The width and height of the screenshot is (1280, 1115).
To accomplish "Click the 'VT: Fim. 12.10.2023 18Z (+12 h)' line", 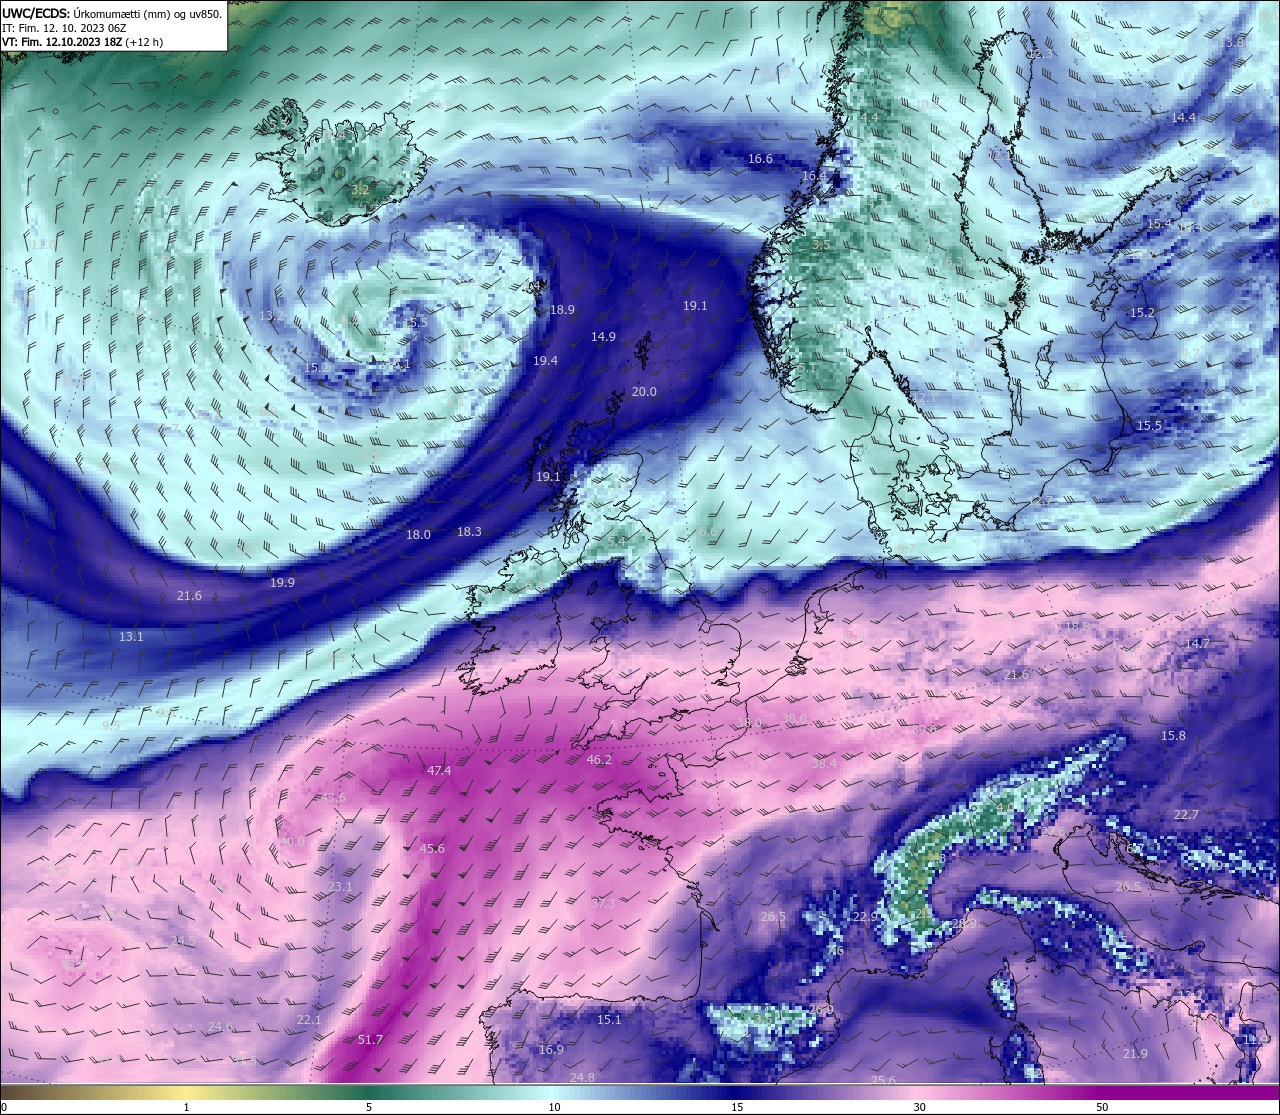I will click(82, 42).
